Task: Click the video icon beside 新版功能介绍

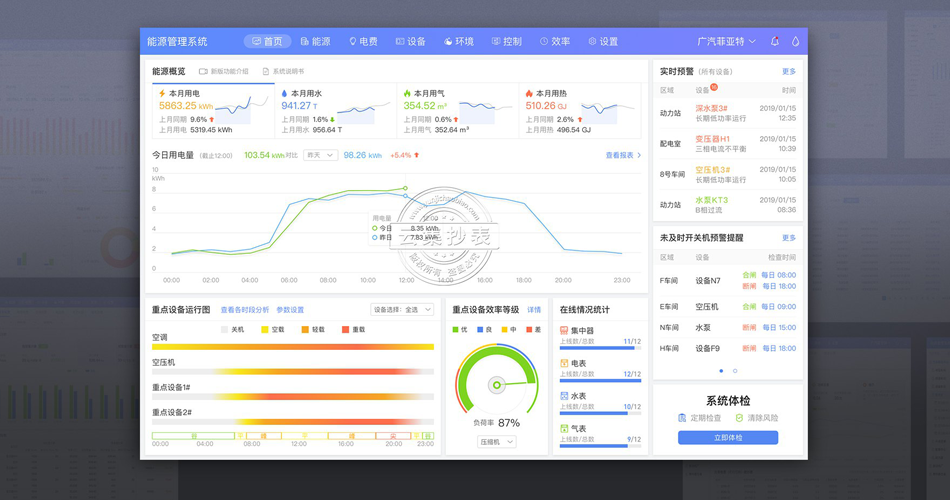Action: [x=203, y=72]
